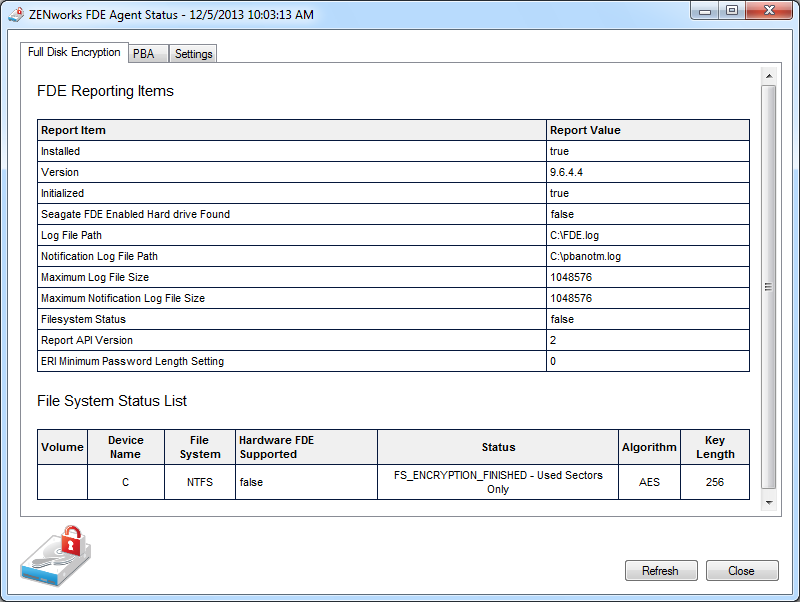
Task: Click the ZENworks app icon in title bar
Action: tap(16, 14)
